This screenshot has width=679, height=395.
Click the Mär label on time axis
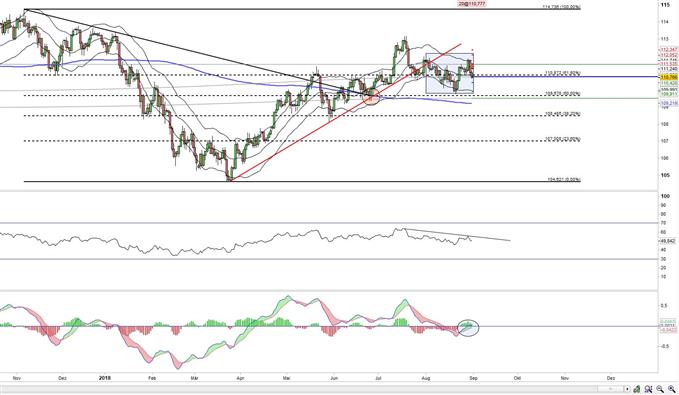tap(195, 378)
